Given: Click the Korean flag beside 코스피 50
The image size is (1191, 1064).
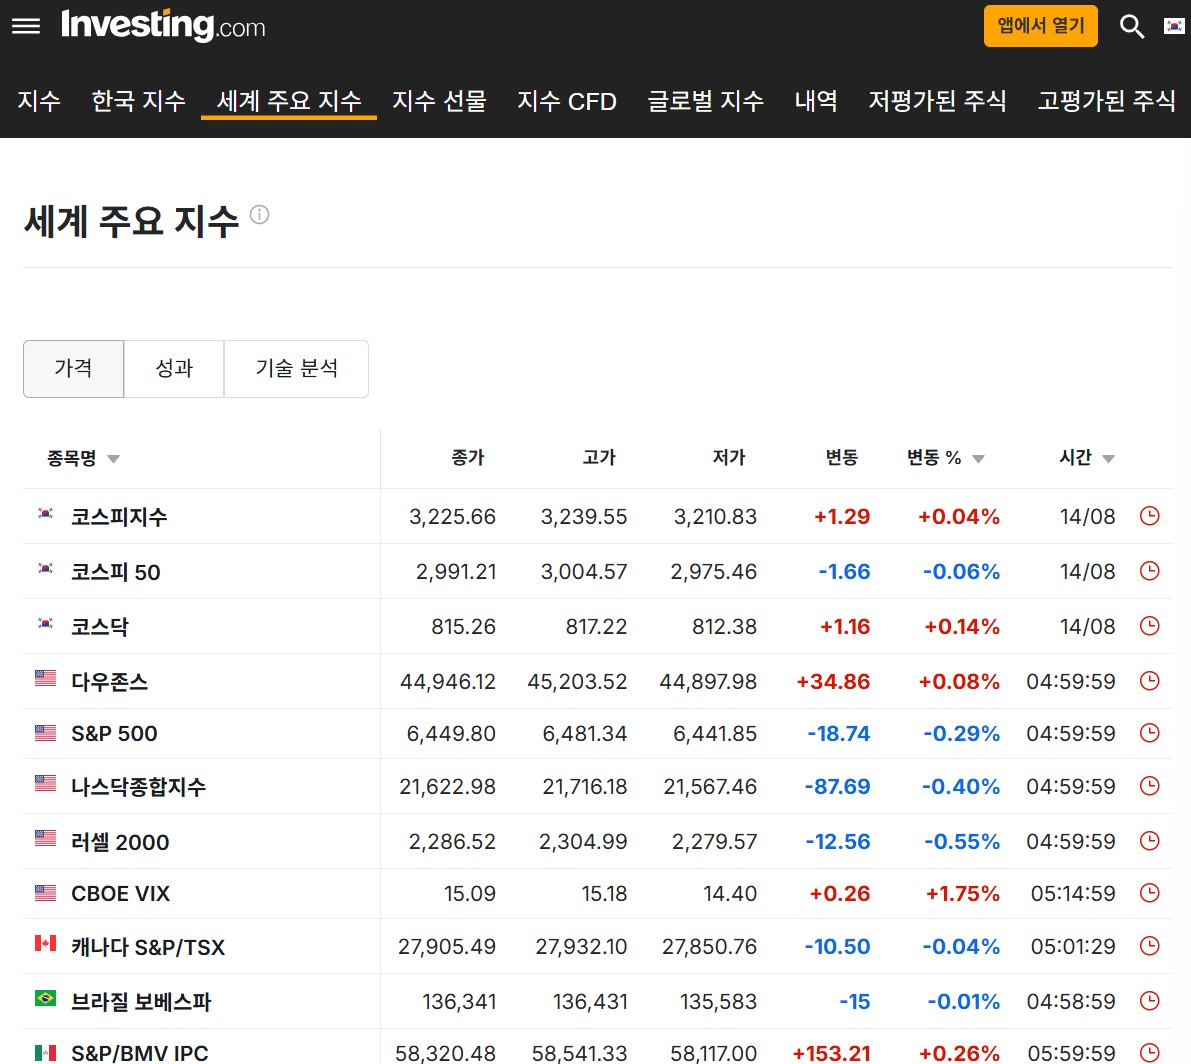Looking at the screenshot, I should coord(46,569).
